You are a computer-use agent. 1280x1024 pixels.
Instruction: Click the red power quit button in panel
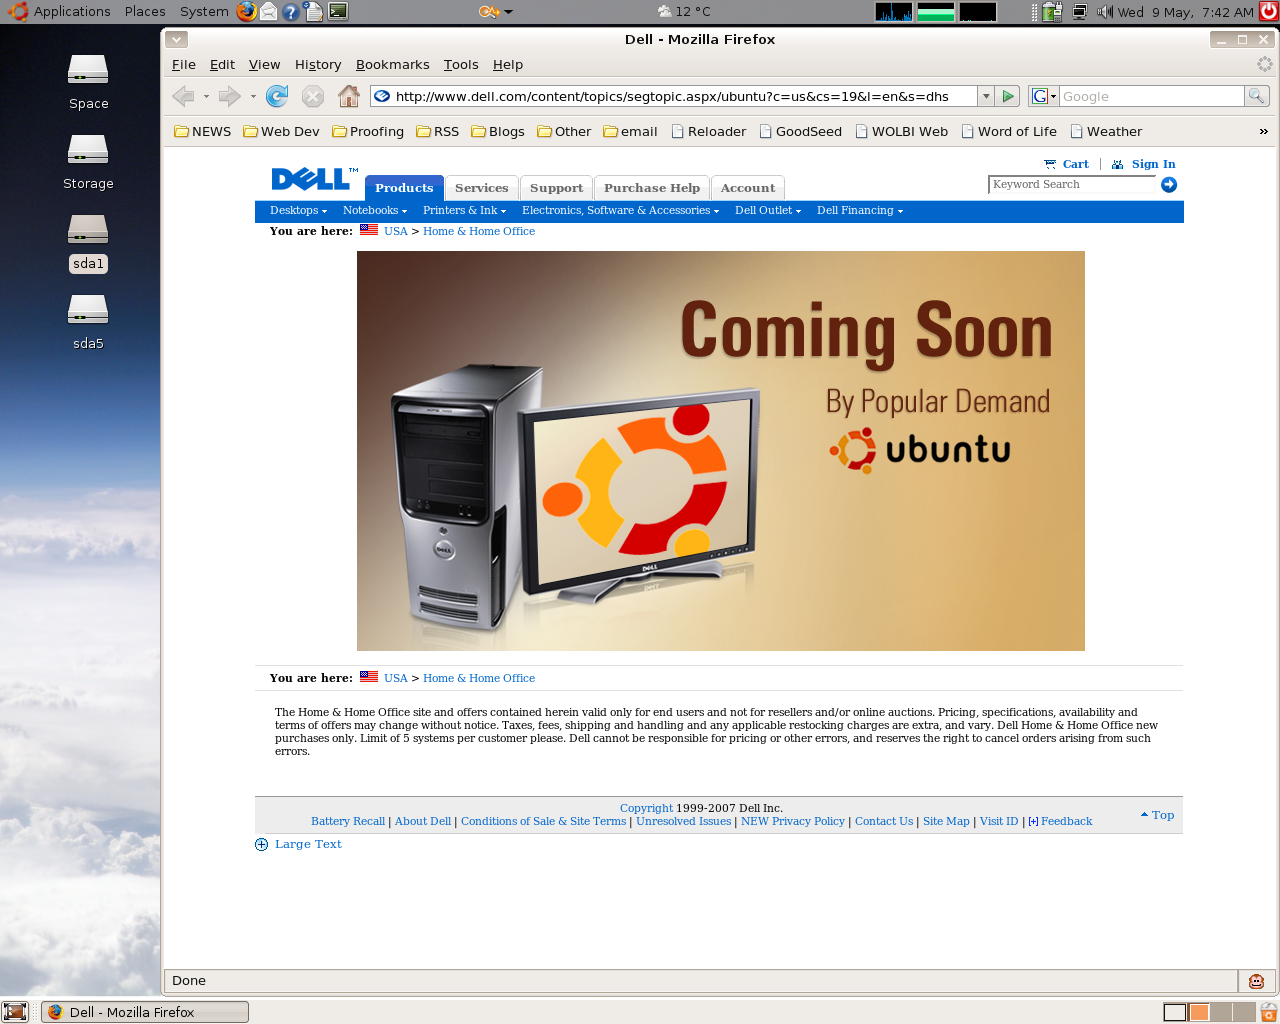pos(1269,12)
